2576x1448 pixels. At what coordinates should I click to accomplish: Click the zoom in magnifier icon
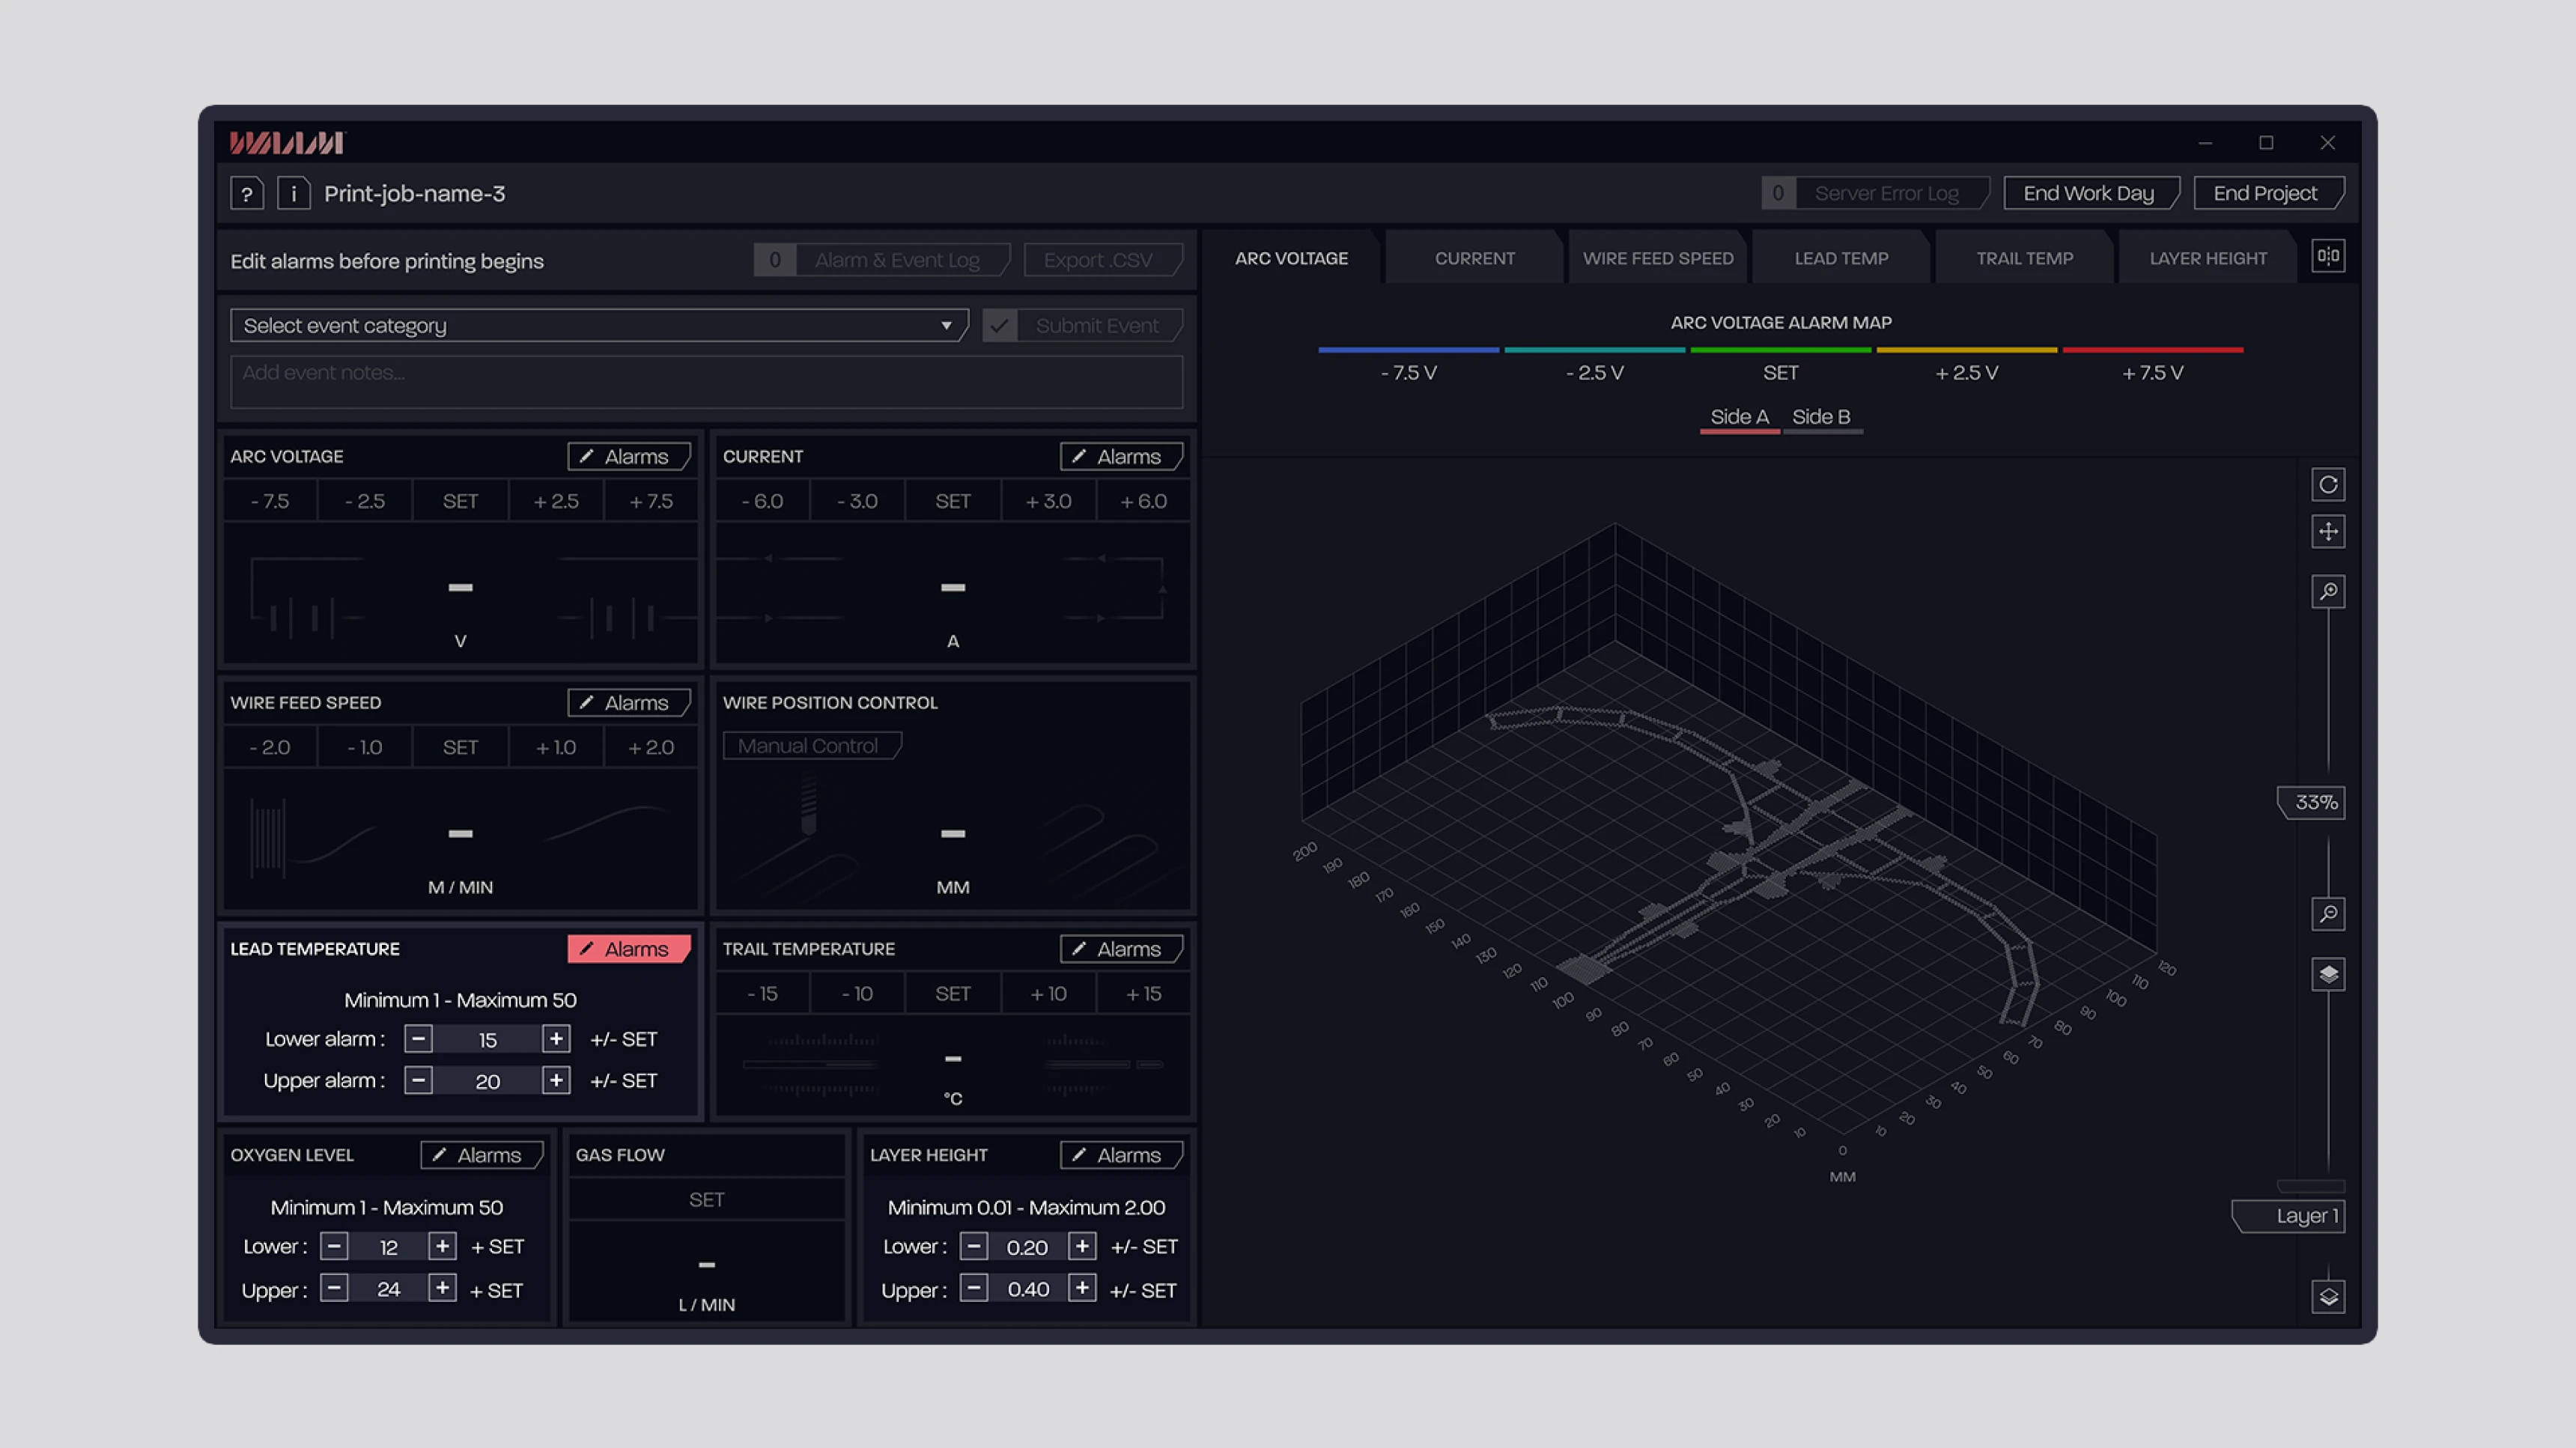tap(2328, 592)
